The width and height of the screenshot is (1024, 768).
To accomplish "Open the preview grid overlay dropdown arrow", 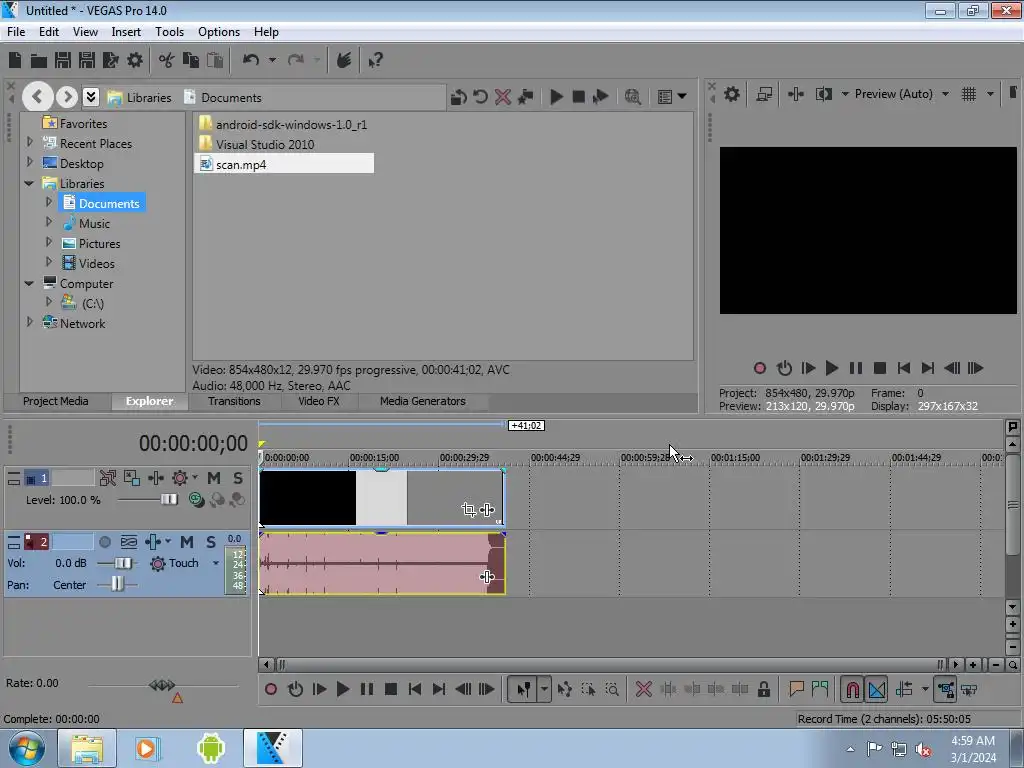I will [x=990, y=94].
